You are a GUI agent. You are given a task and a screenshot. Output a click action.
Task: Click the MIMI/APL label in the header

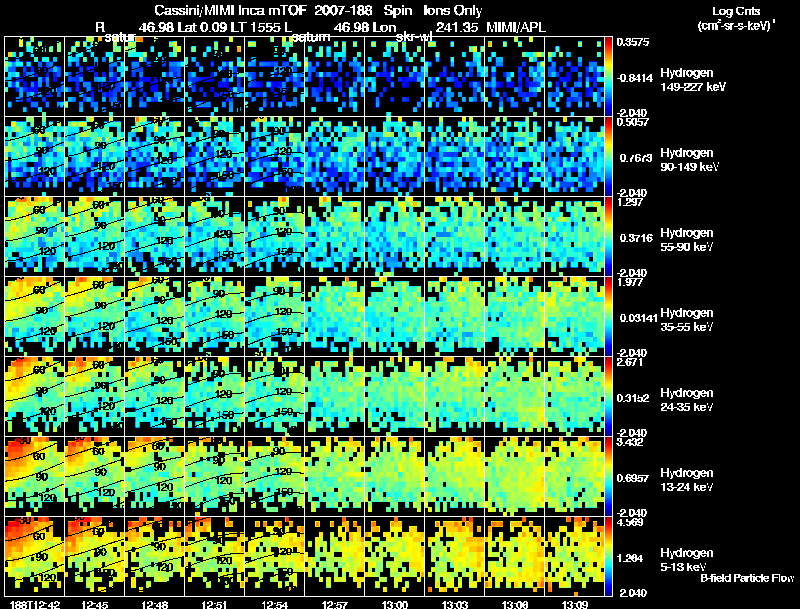pos(516,27)
